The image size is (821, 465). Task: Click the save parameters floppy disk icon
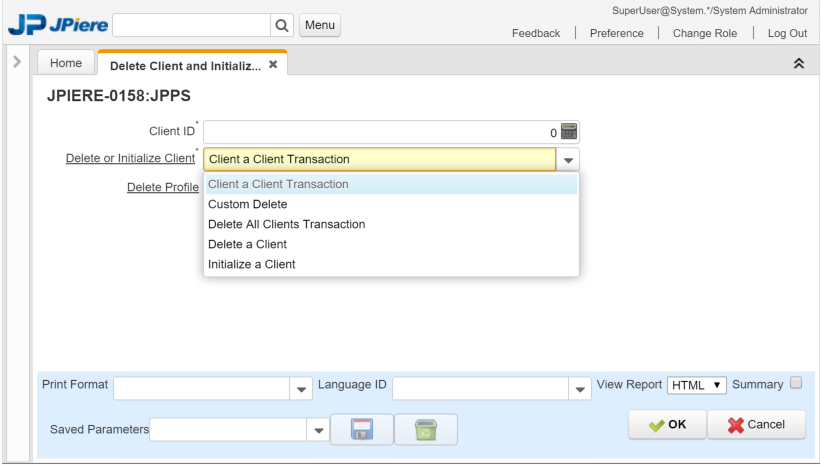click(x=362, y=429)
